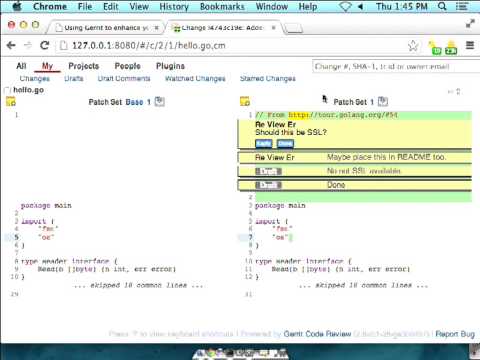
Task: Open the Window menu
Action: click(272, 6)
